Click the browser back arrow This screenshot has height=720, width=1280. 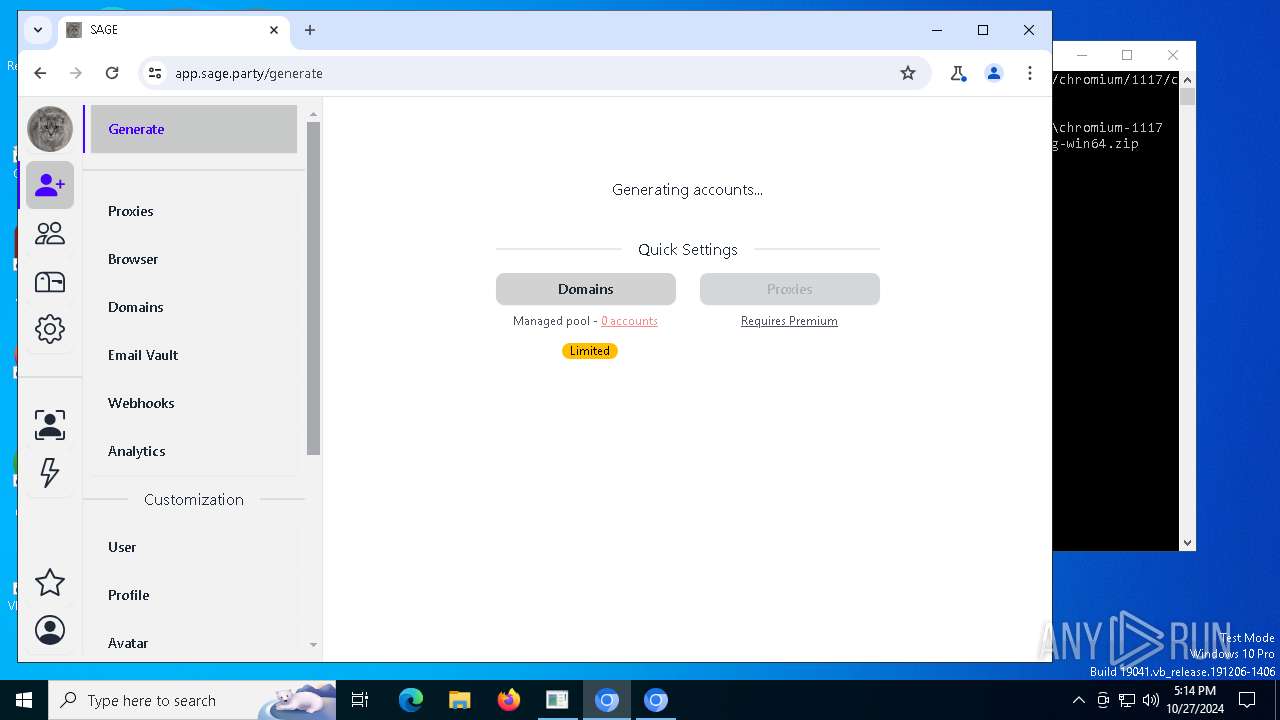point(40,73)
